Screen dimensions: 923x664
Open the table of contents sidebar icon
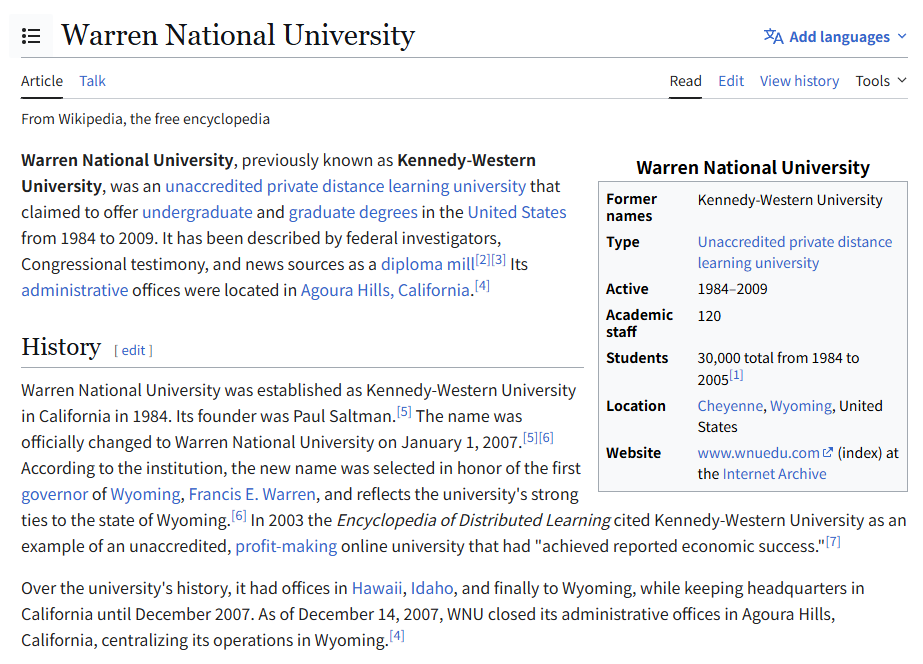[31, 36]
